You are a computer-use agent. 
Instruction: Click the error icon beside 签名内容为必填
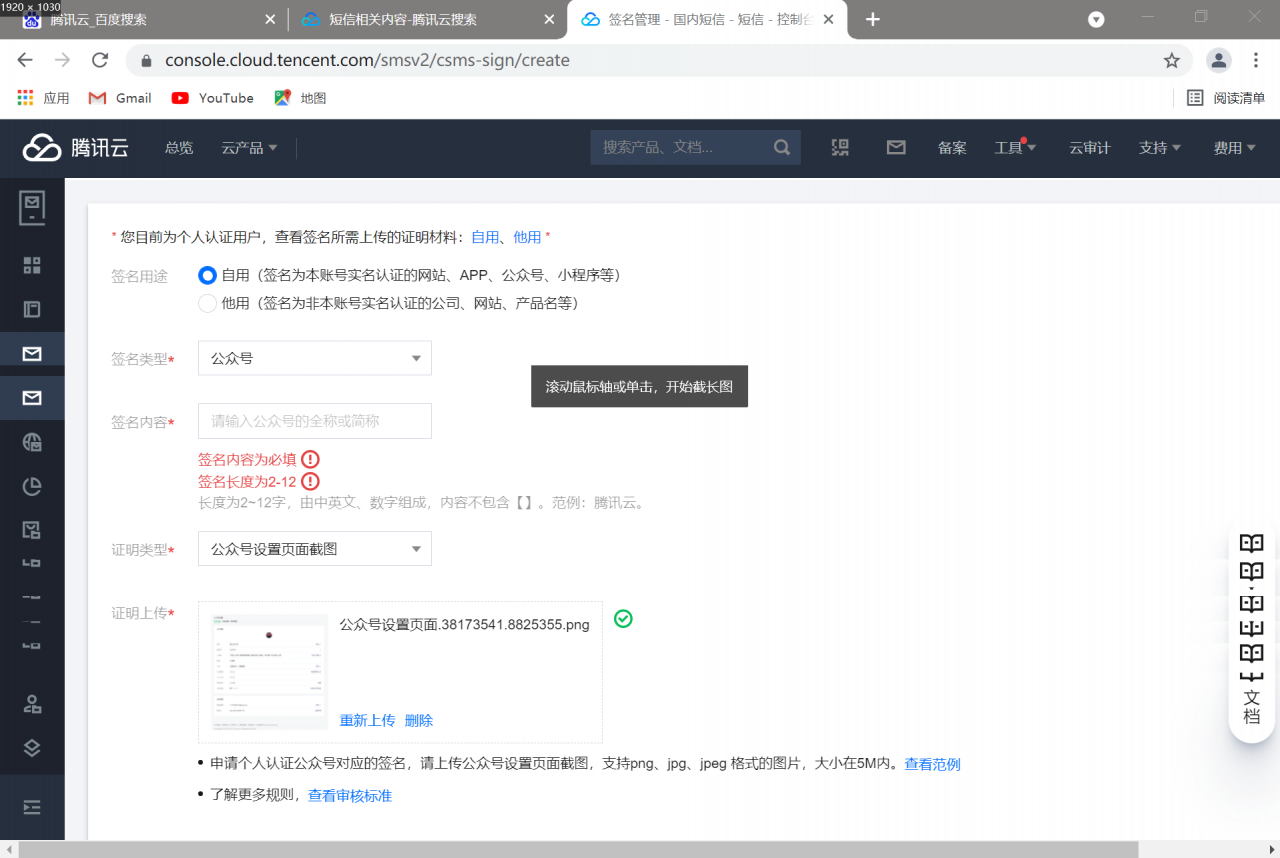[310, 458]
